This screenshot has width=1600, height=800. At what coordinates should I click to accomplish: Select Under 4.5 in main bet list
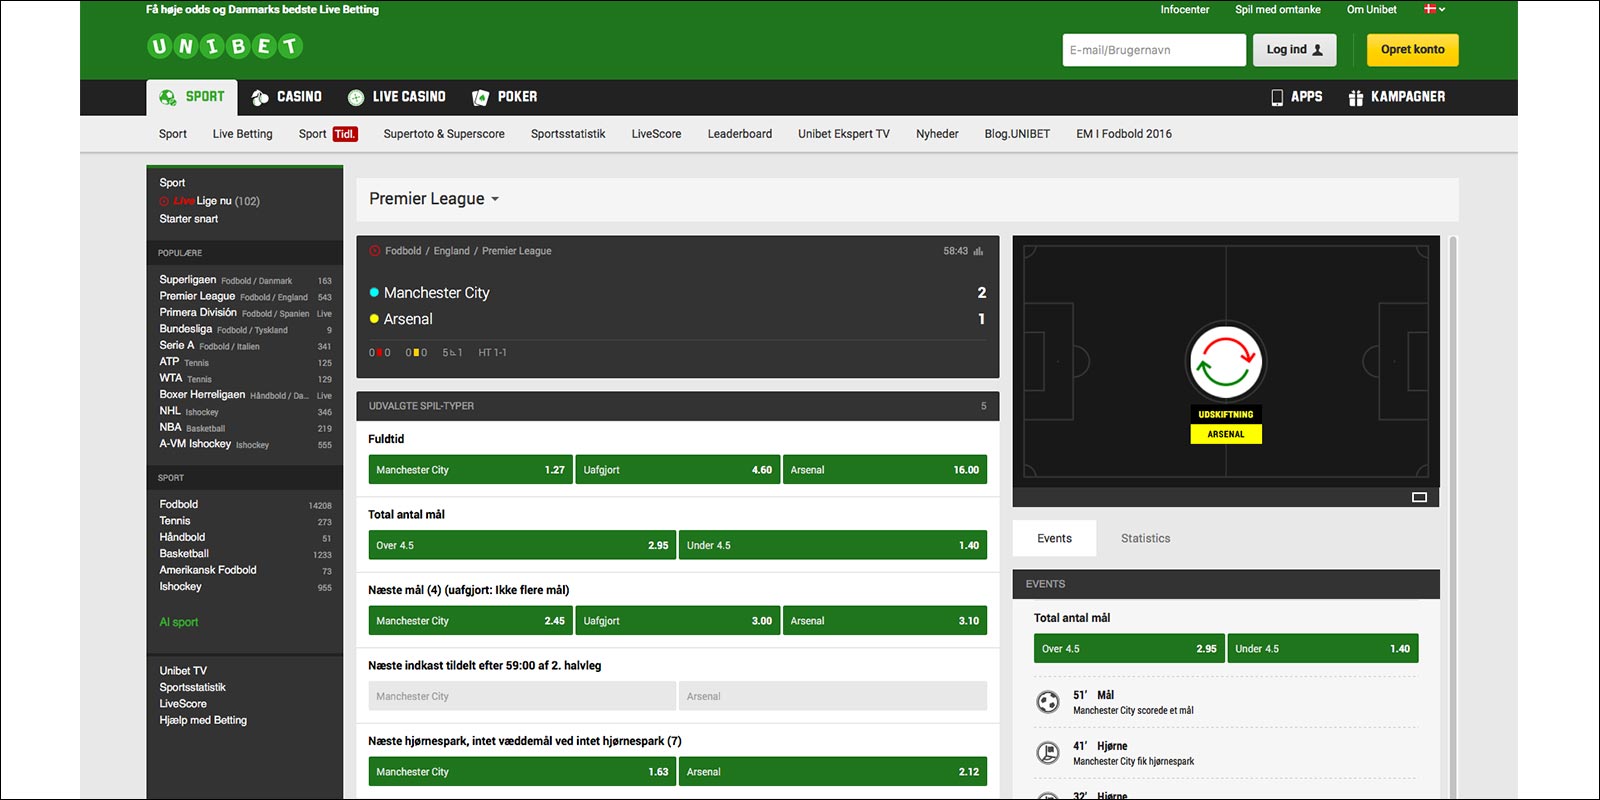click(x=833, y=546)
